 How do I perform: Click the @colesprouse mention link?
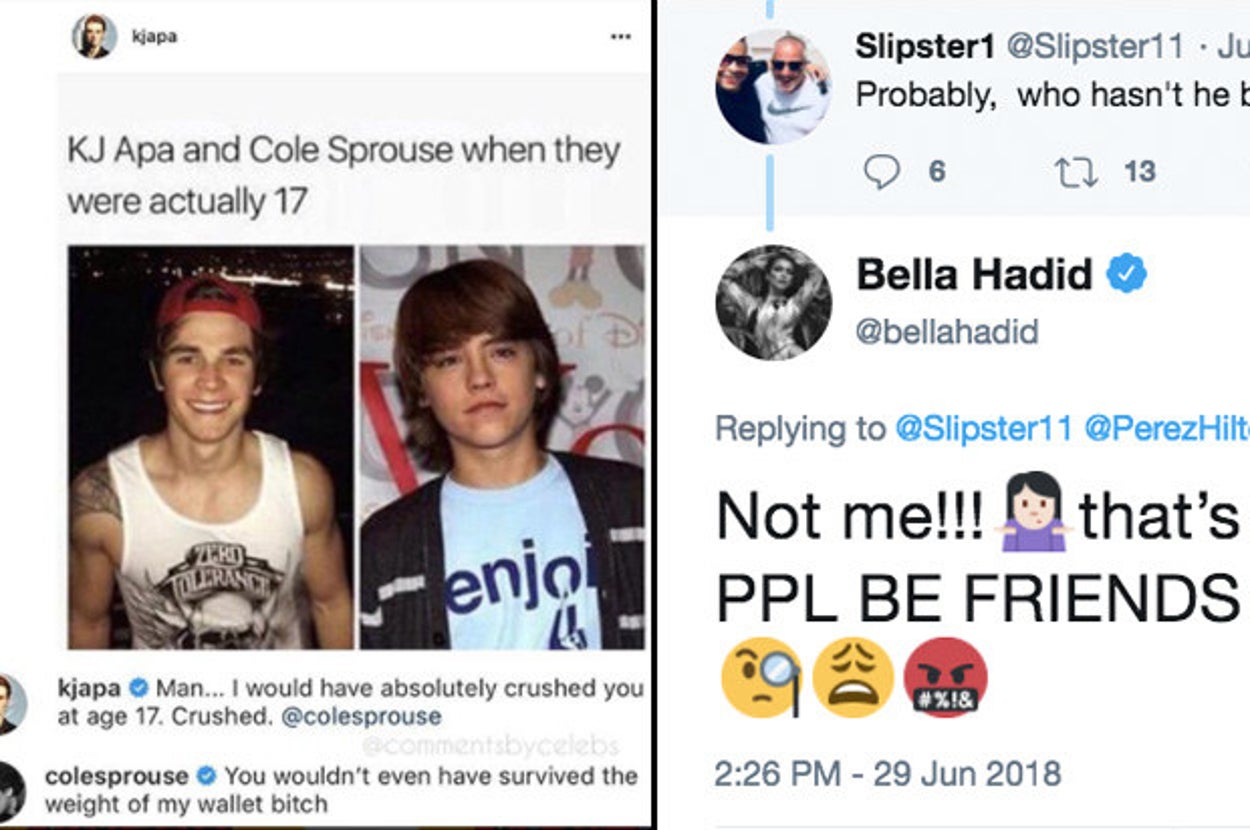[361, 717]
